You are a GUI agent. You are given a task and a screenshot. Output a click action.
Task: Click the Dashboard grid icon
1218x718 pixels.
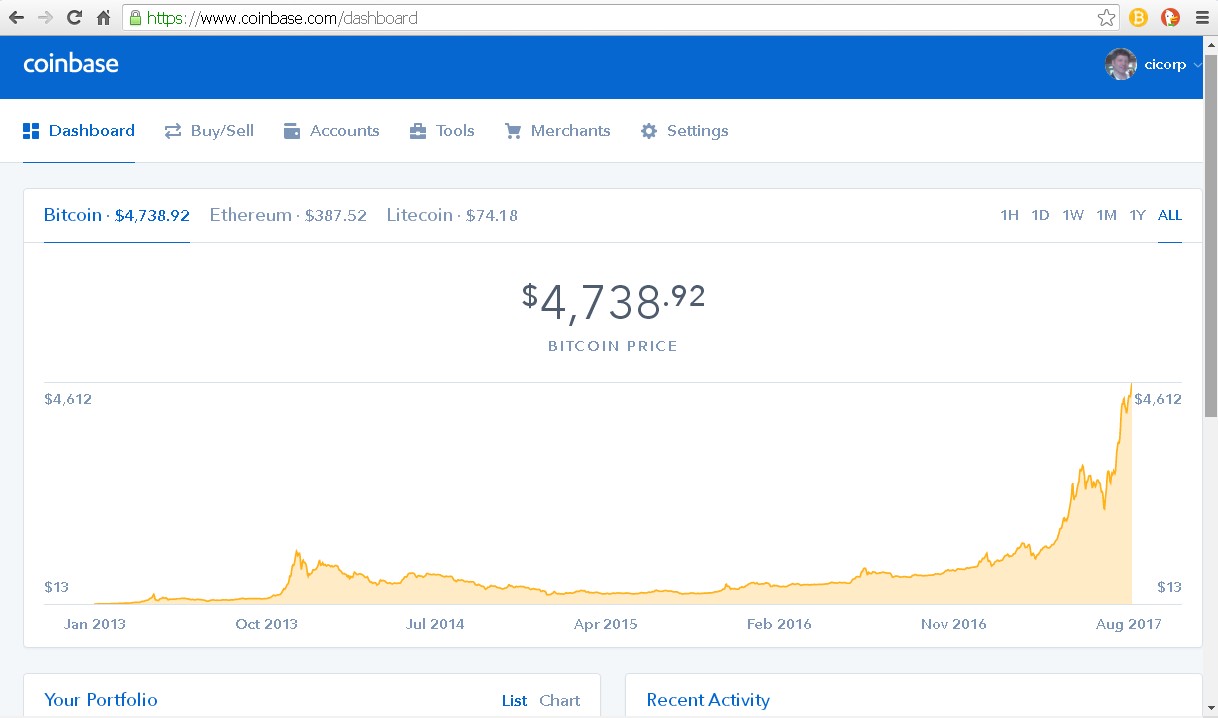[x=31, y=131]
